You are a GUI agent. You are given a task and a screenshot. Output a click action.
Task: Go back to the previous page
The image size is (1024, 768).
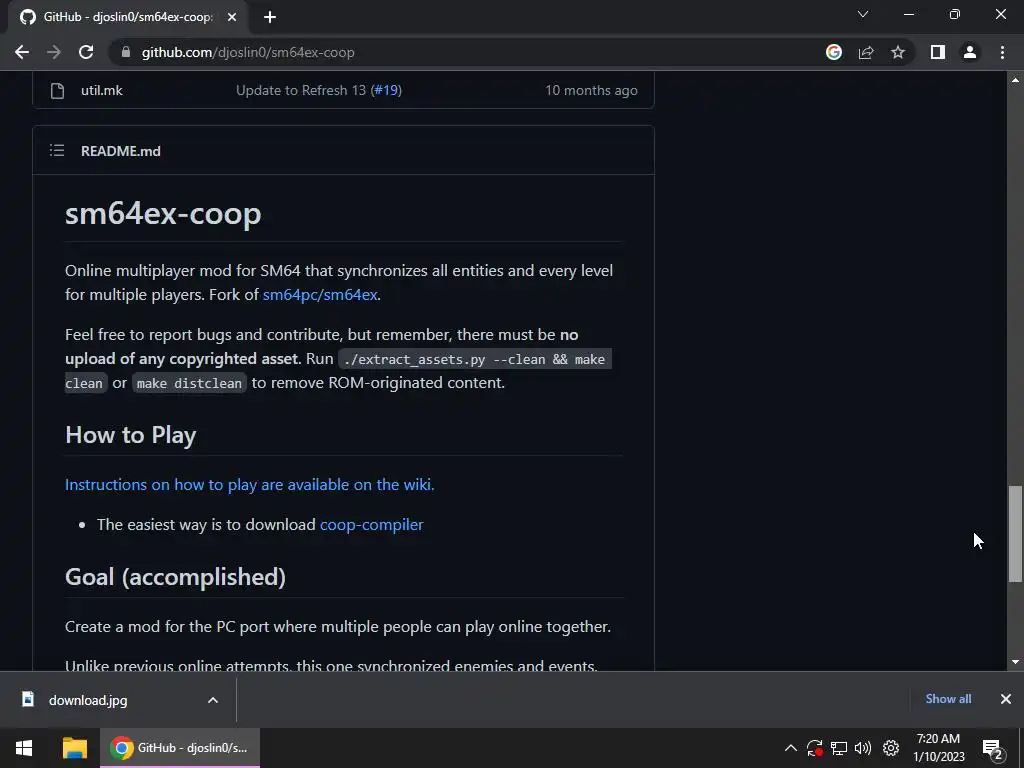(x=22, y=52)
